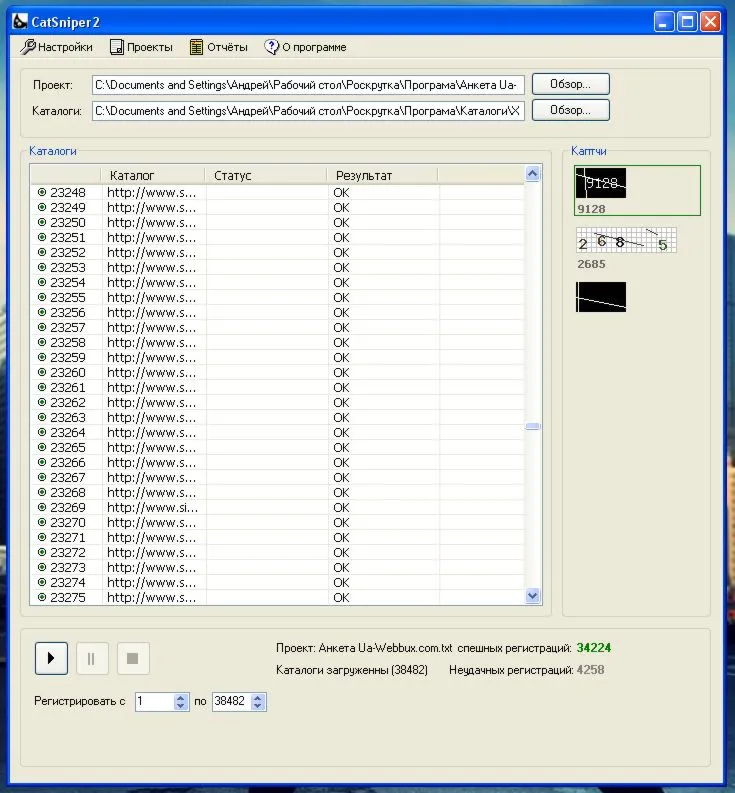Select the 9128 captcha thumbnail
Screen dimensions: 735x793
601,184
